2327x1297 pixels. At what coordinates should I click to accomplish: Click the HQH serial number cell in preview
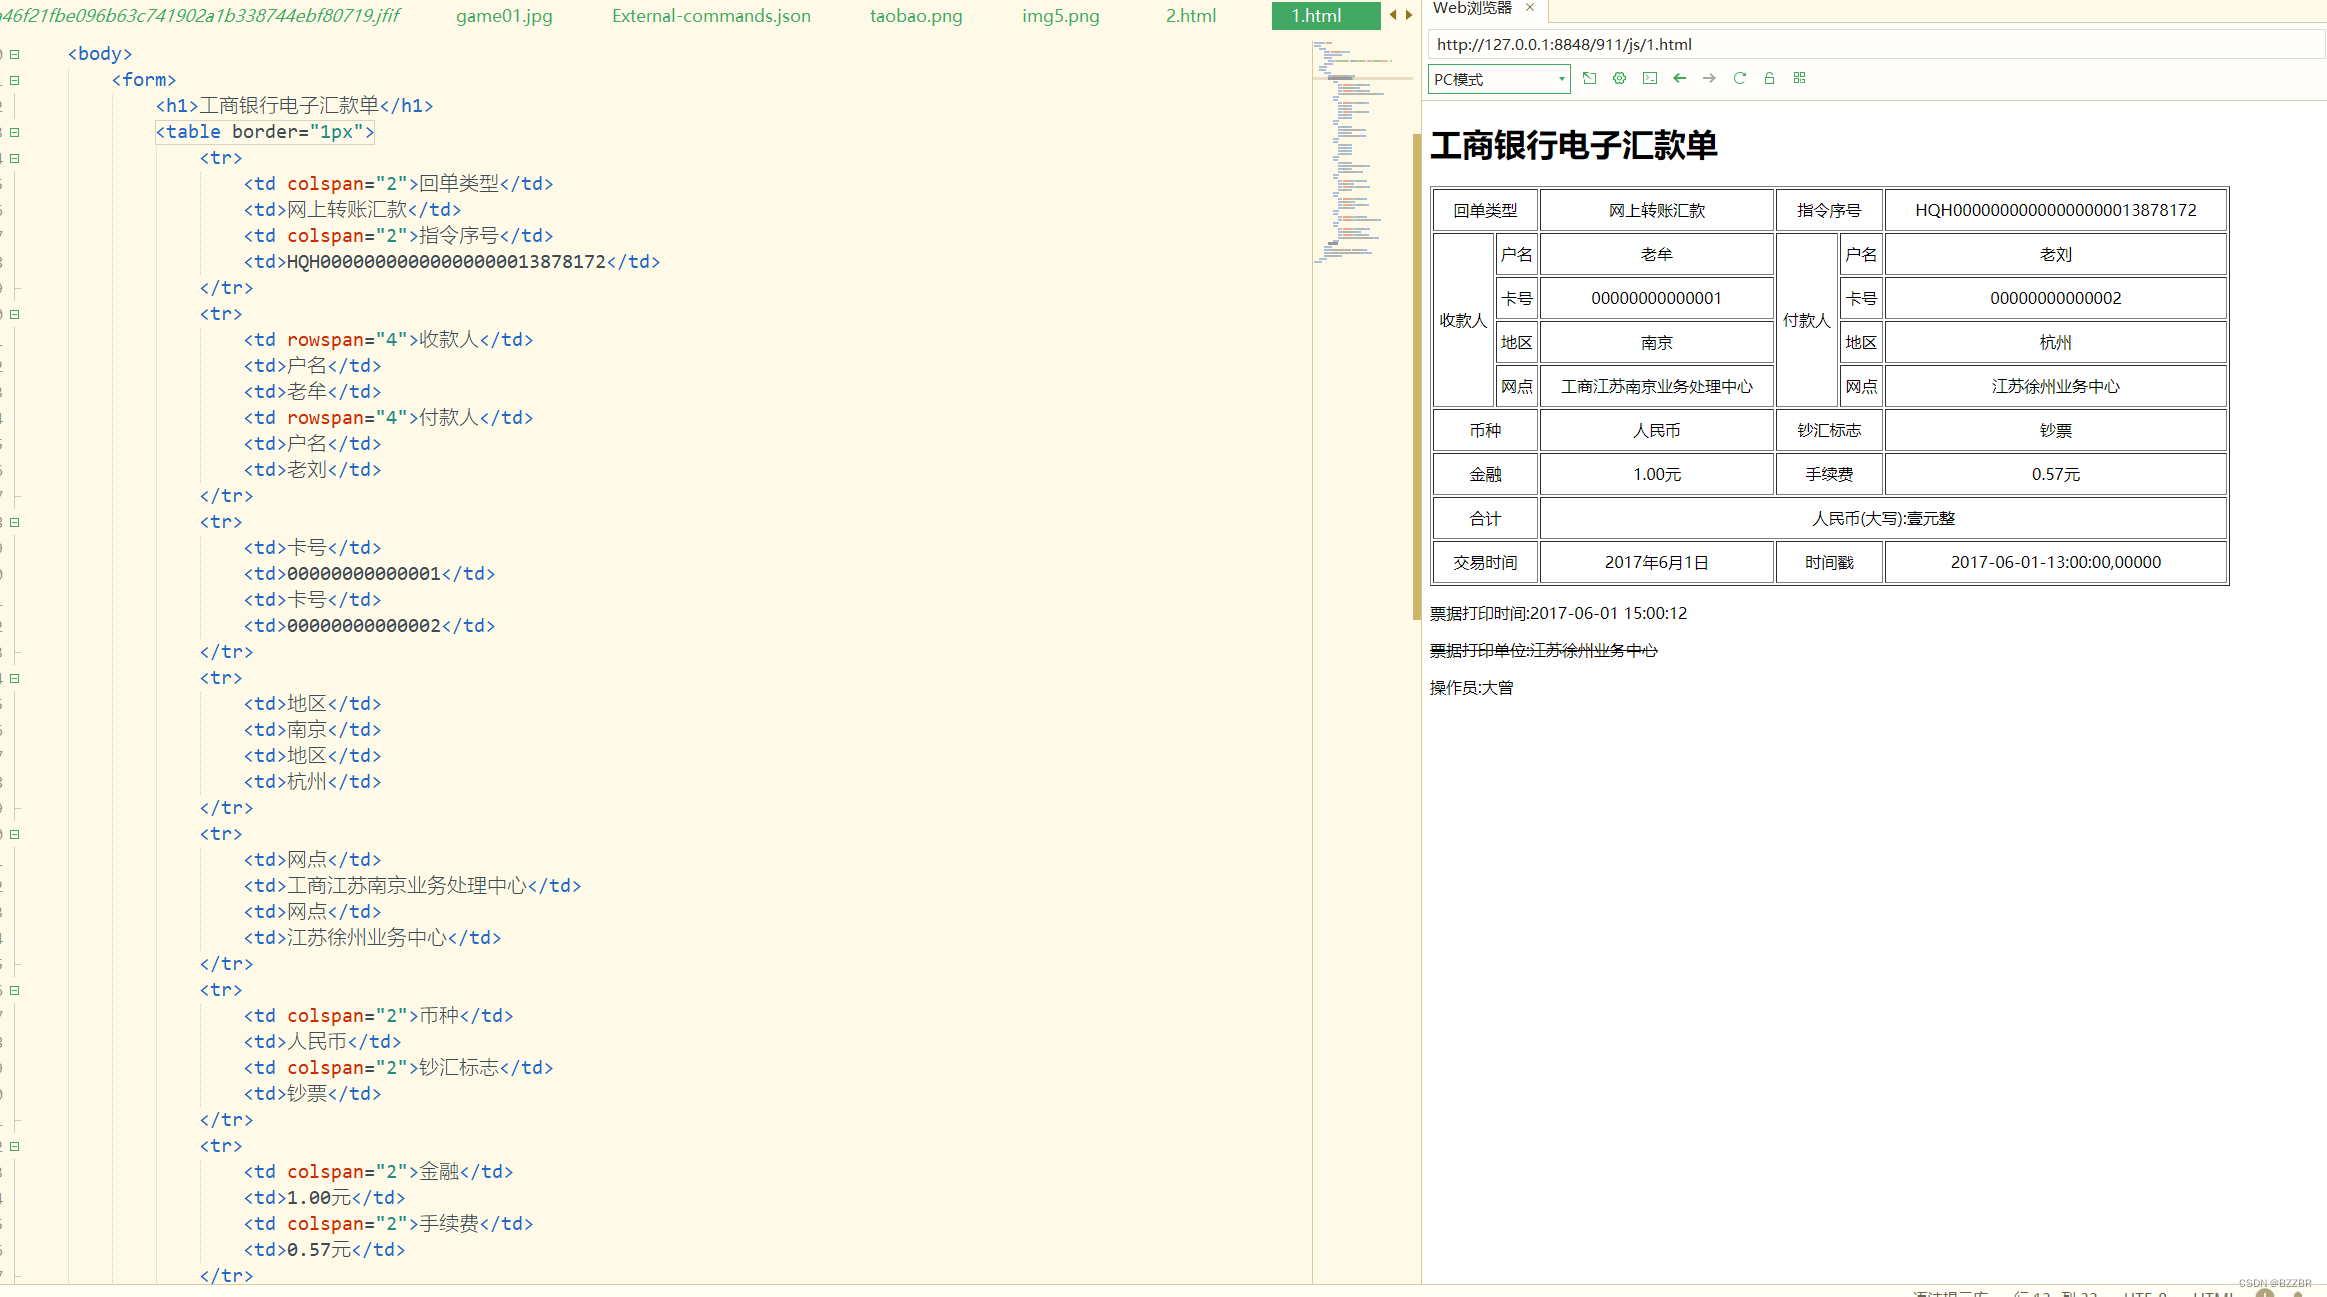point(2055,210)
